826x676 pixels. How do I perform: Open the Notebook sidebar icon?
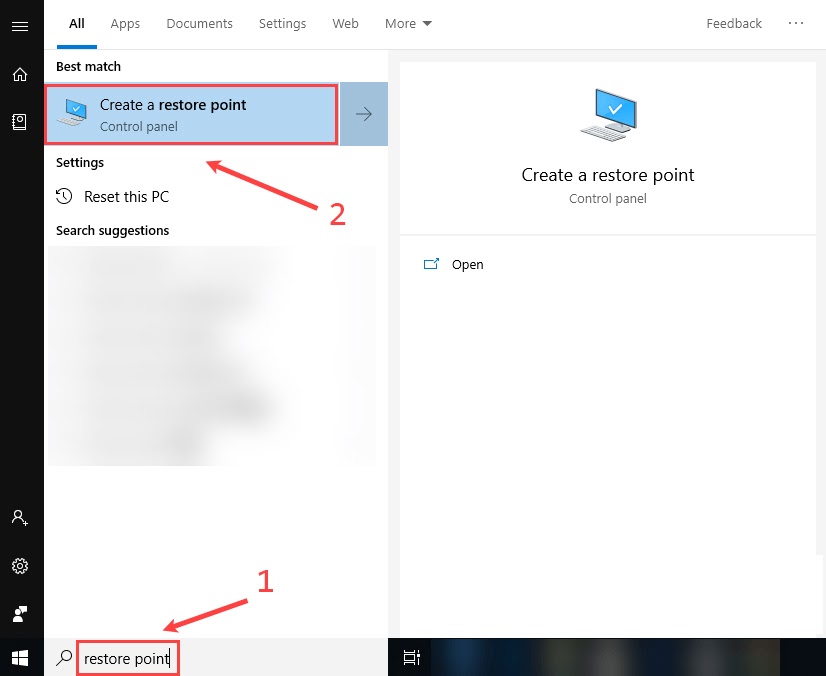pyautogui.click(x=19, y=122)
